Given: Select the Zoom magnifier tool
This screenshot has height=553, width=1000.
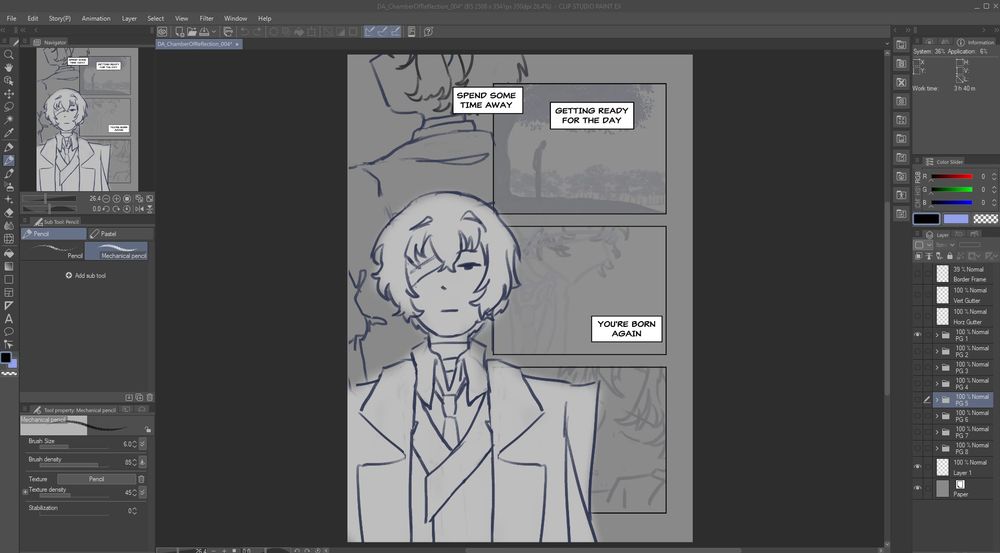Looking at the screenshot, I should (9, 54).
